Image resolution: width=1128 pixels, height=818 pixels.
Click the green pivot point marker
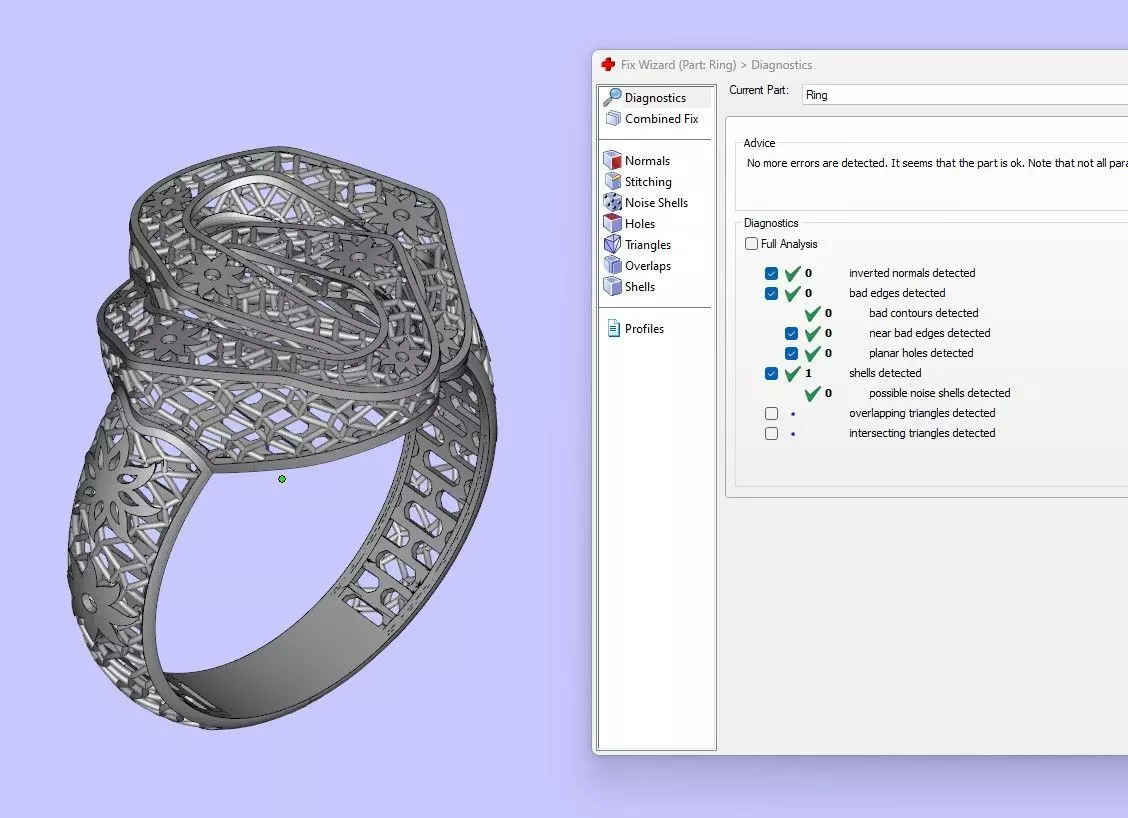[282, 478]
